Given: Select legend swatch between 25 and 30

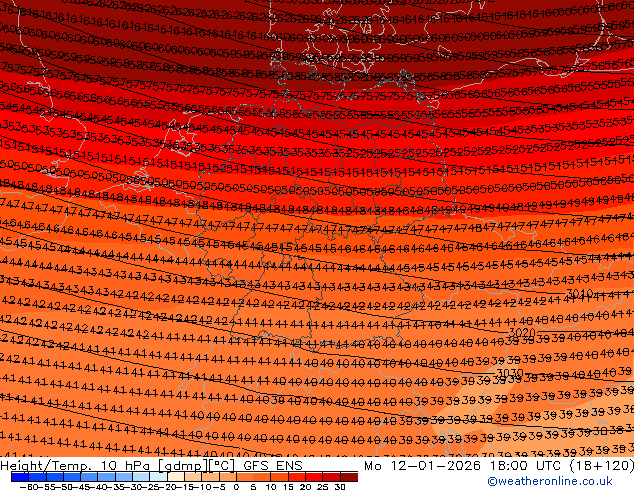Looking at the screenshot, I should point(332,477).
